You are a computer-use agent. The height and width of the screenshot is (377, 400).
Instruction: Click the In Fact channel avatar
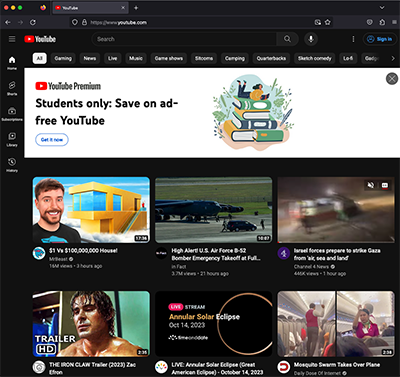click(x=161, y=253)
